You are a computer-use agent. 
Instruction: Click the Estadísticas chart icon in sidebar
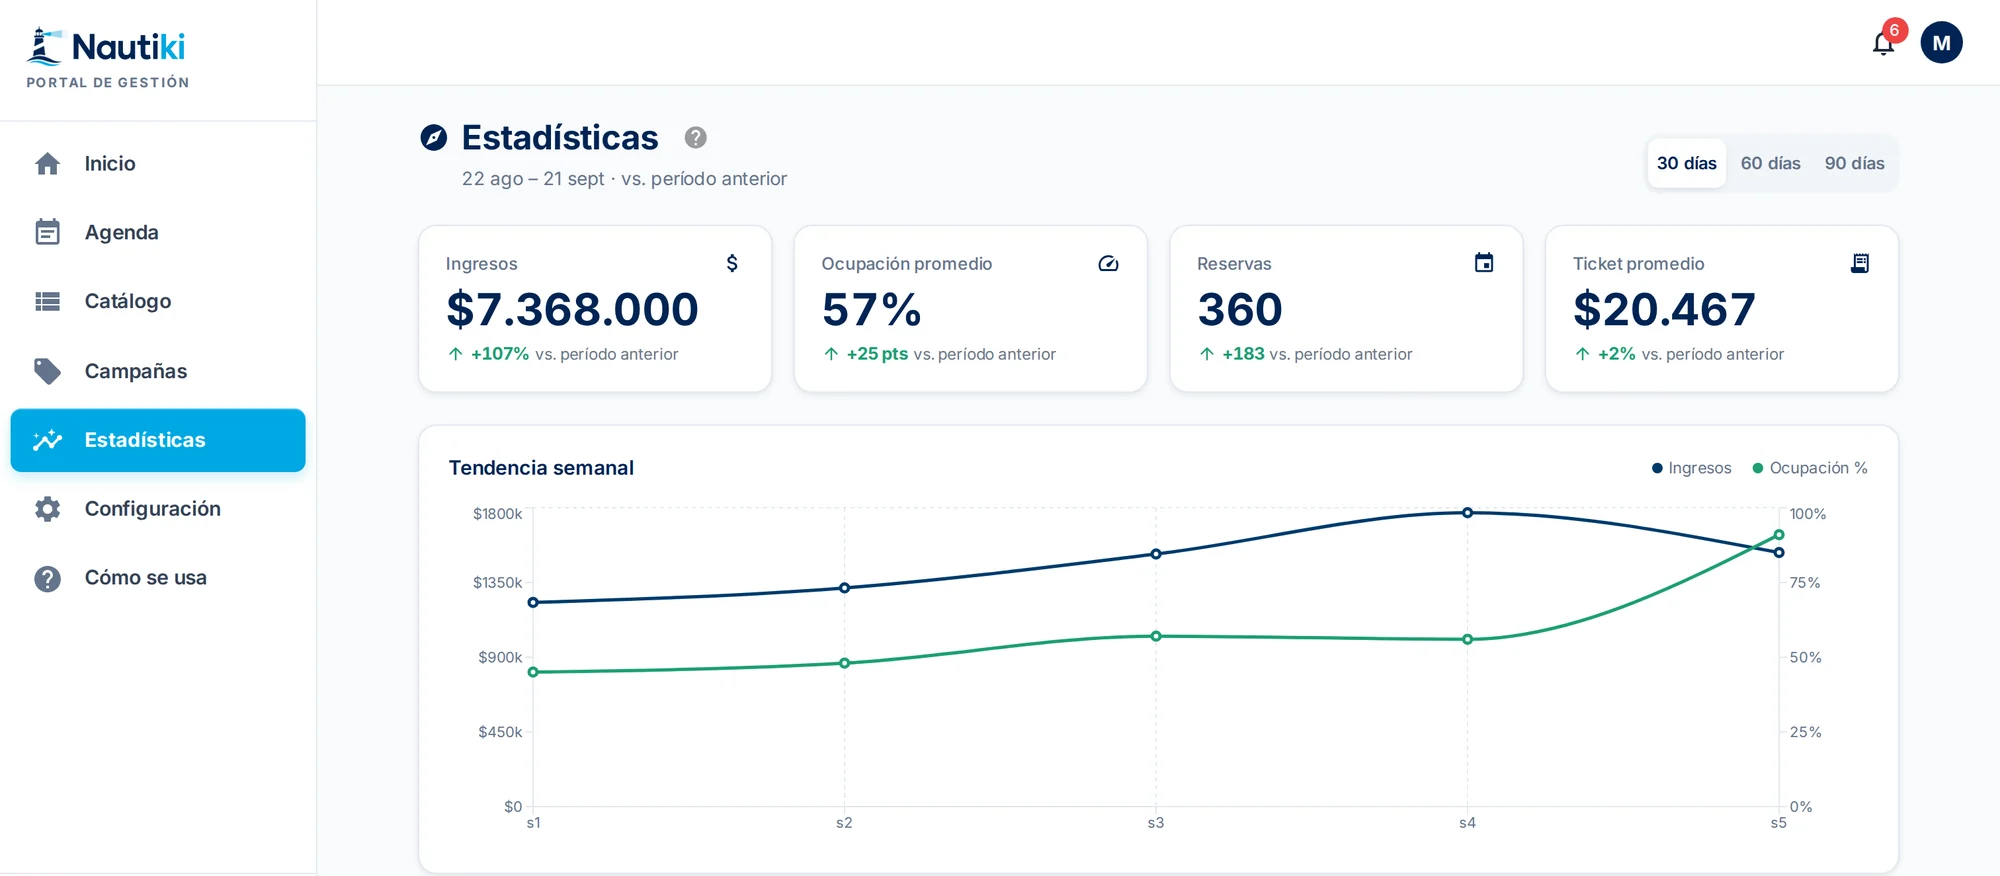pos(47,440)
